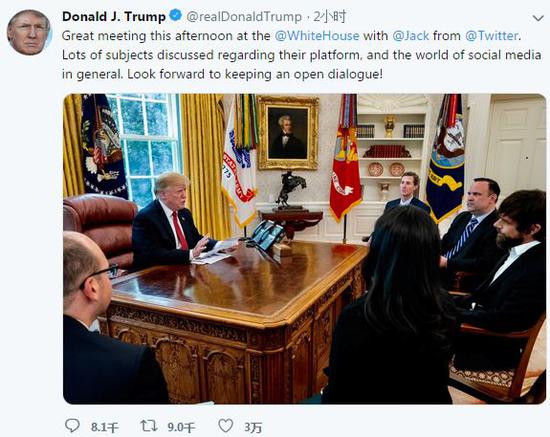550x437 pixels.
Task: Click the reply speech bubble icon
Action: click(x=73, y=426)
